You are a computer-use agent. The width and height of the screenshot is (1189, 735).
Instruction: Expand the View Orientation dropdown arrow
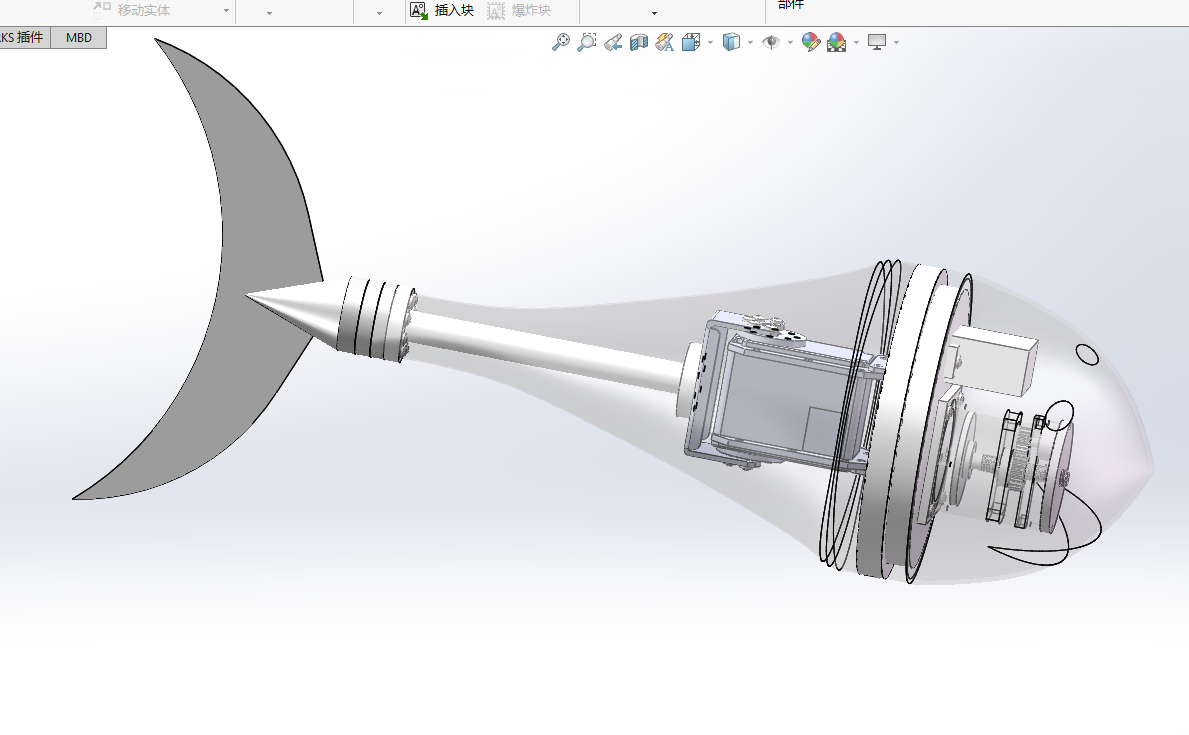[x=711, y=42]
